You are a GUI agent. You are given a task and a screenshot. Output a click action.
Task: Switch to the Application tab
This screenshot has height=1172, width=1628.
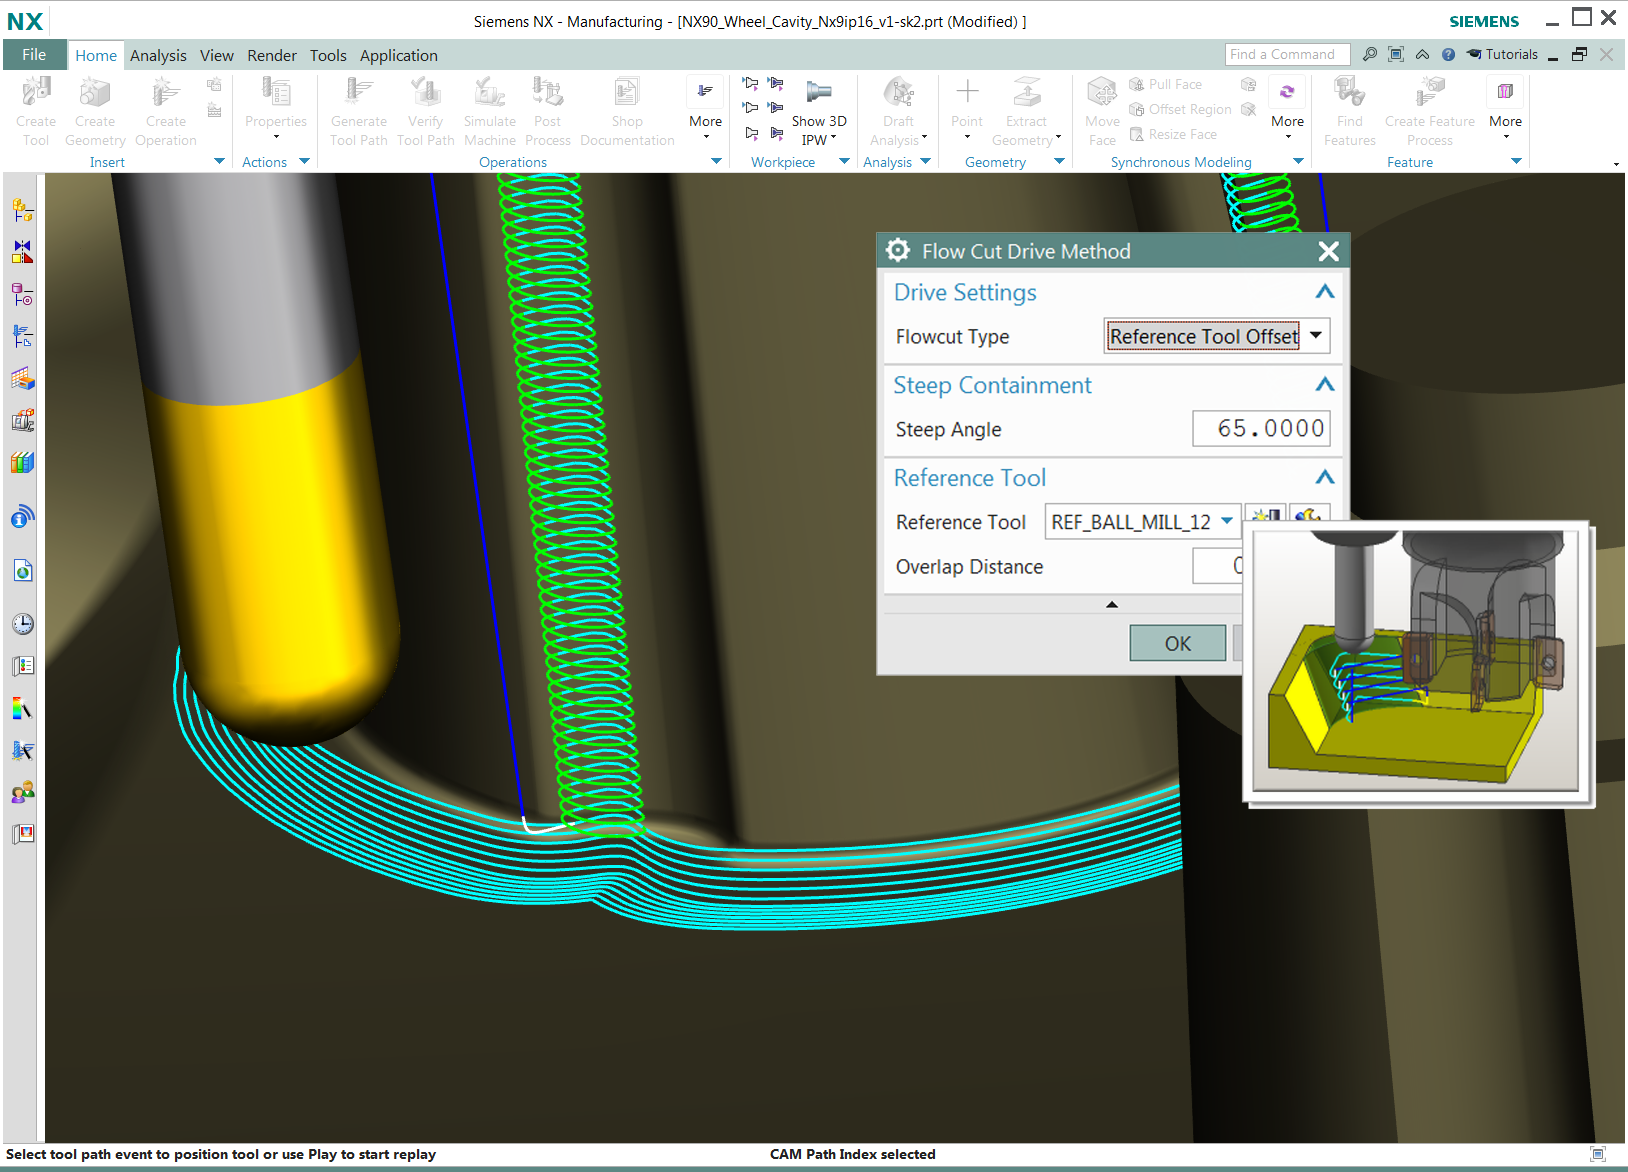pos(398,55)
